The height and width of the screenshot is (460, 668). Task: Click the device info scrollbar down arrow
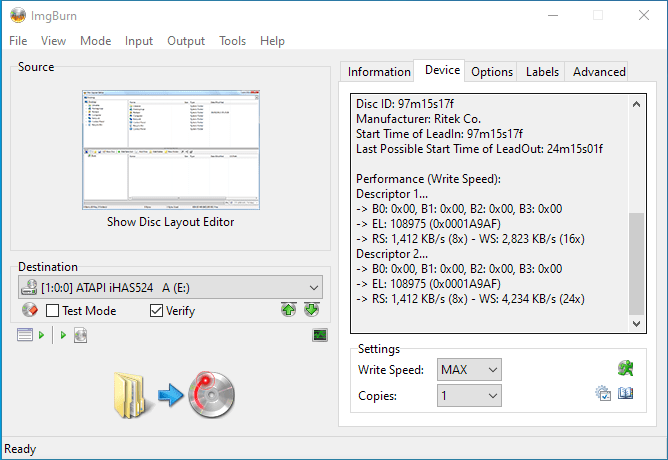636,324
